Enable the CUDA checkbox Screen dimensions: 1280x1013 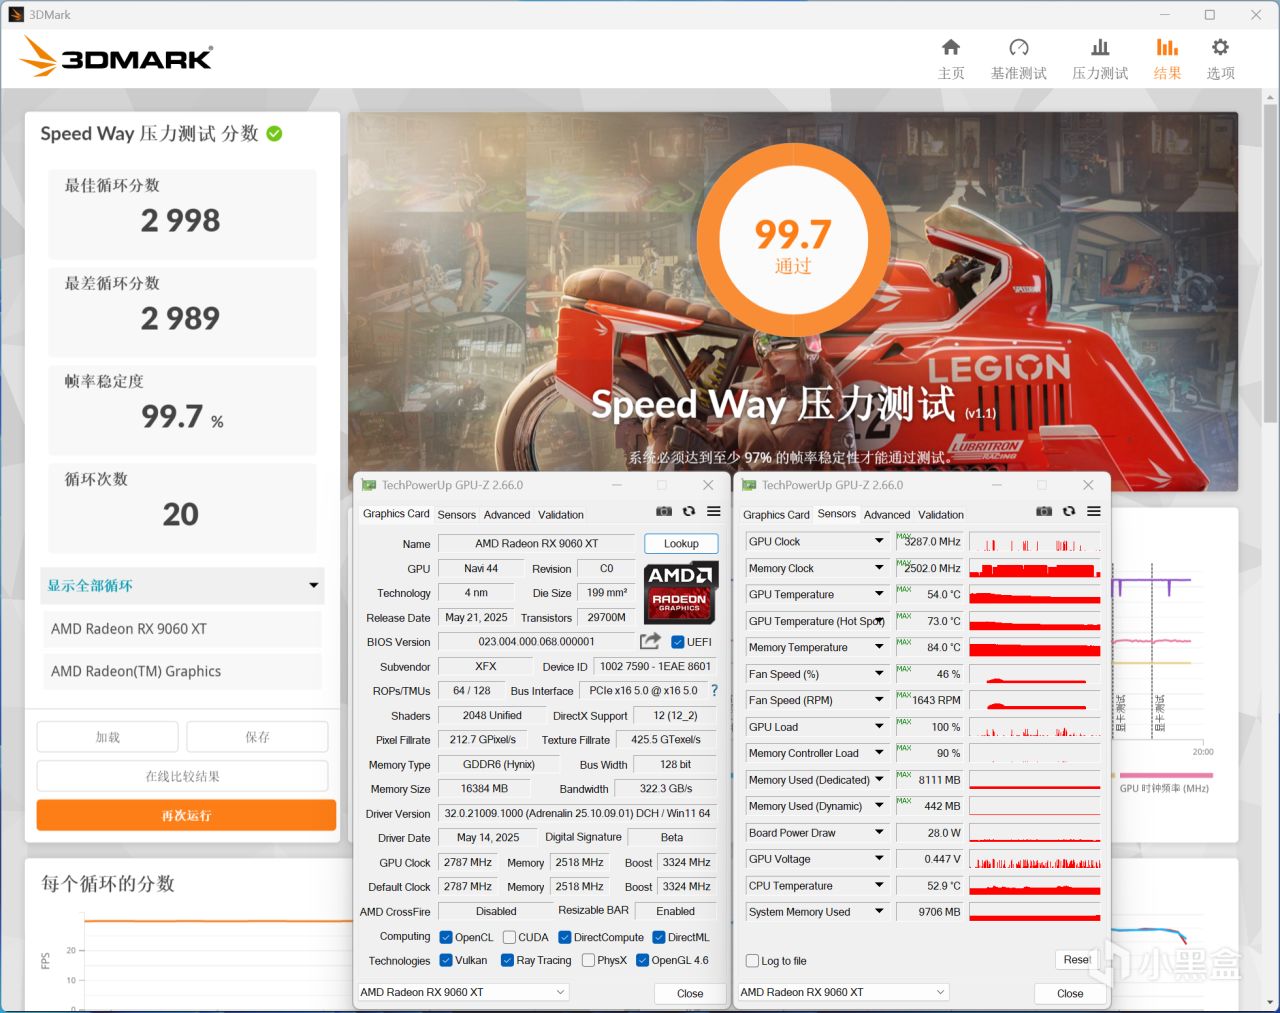509,937
